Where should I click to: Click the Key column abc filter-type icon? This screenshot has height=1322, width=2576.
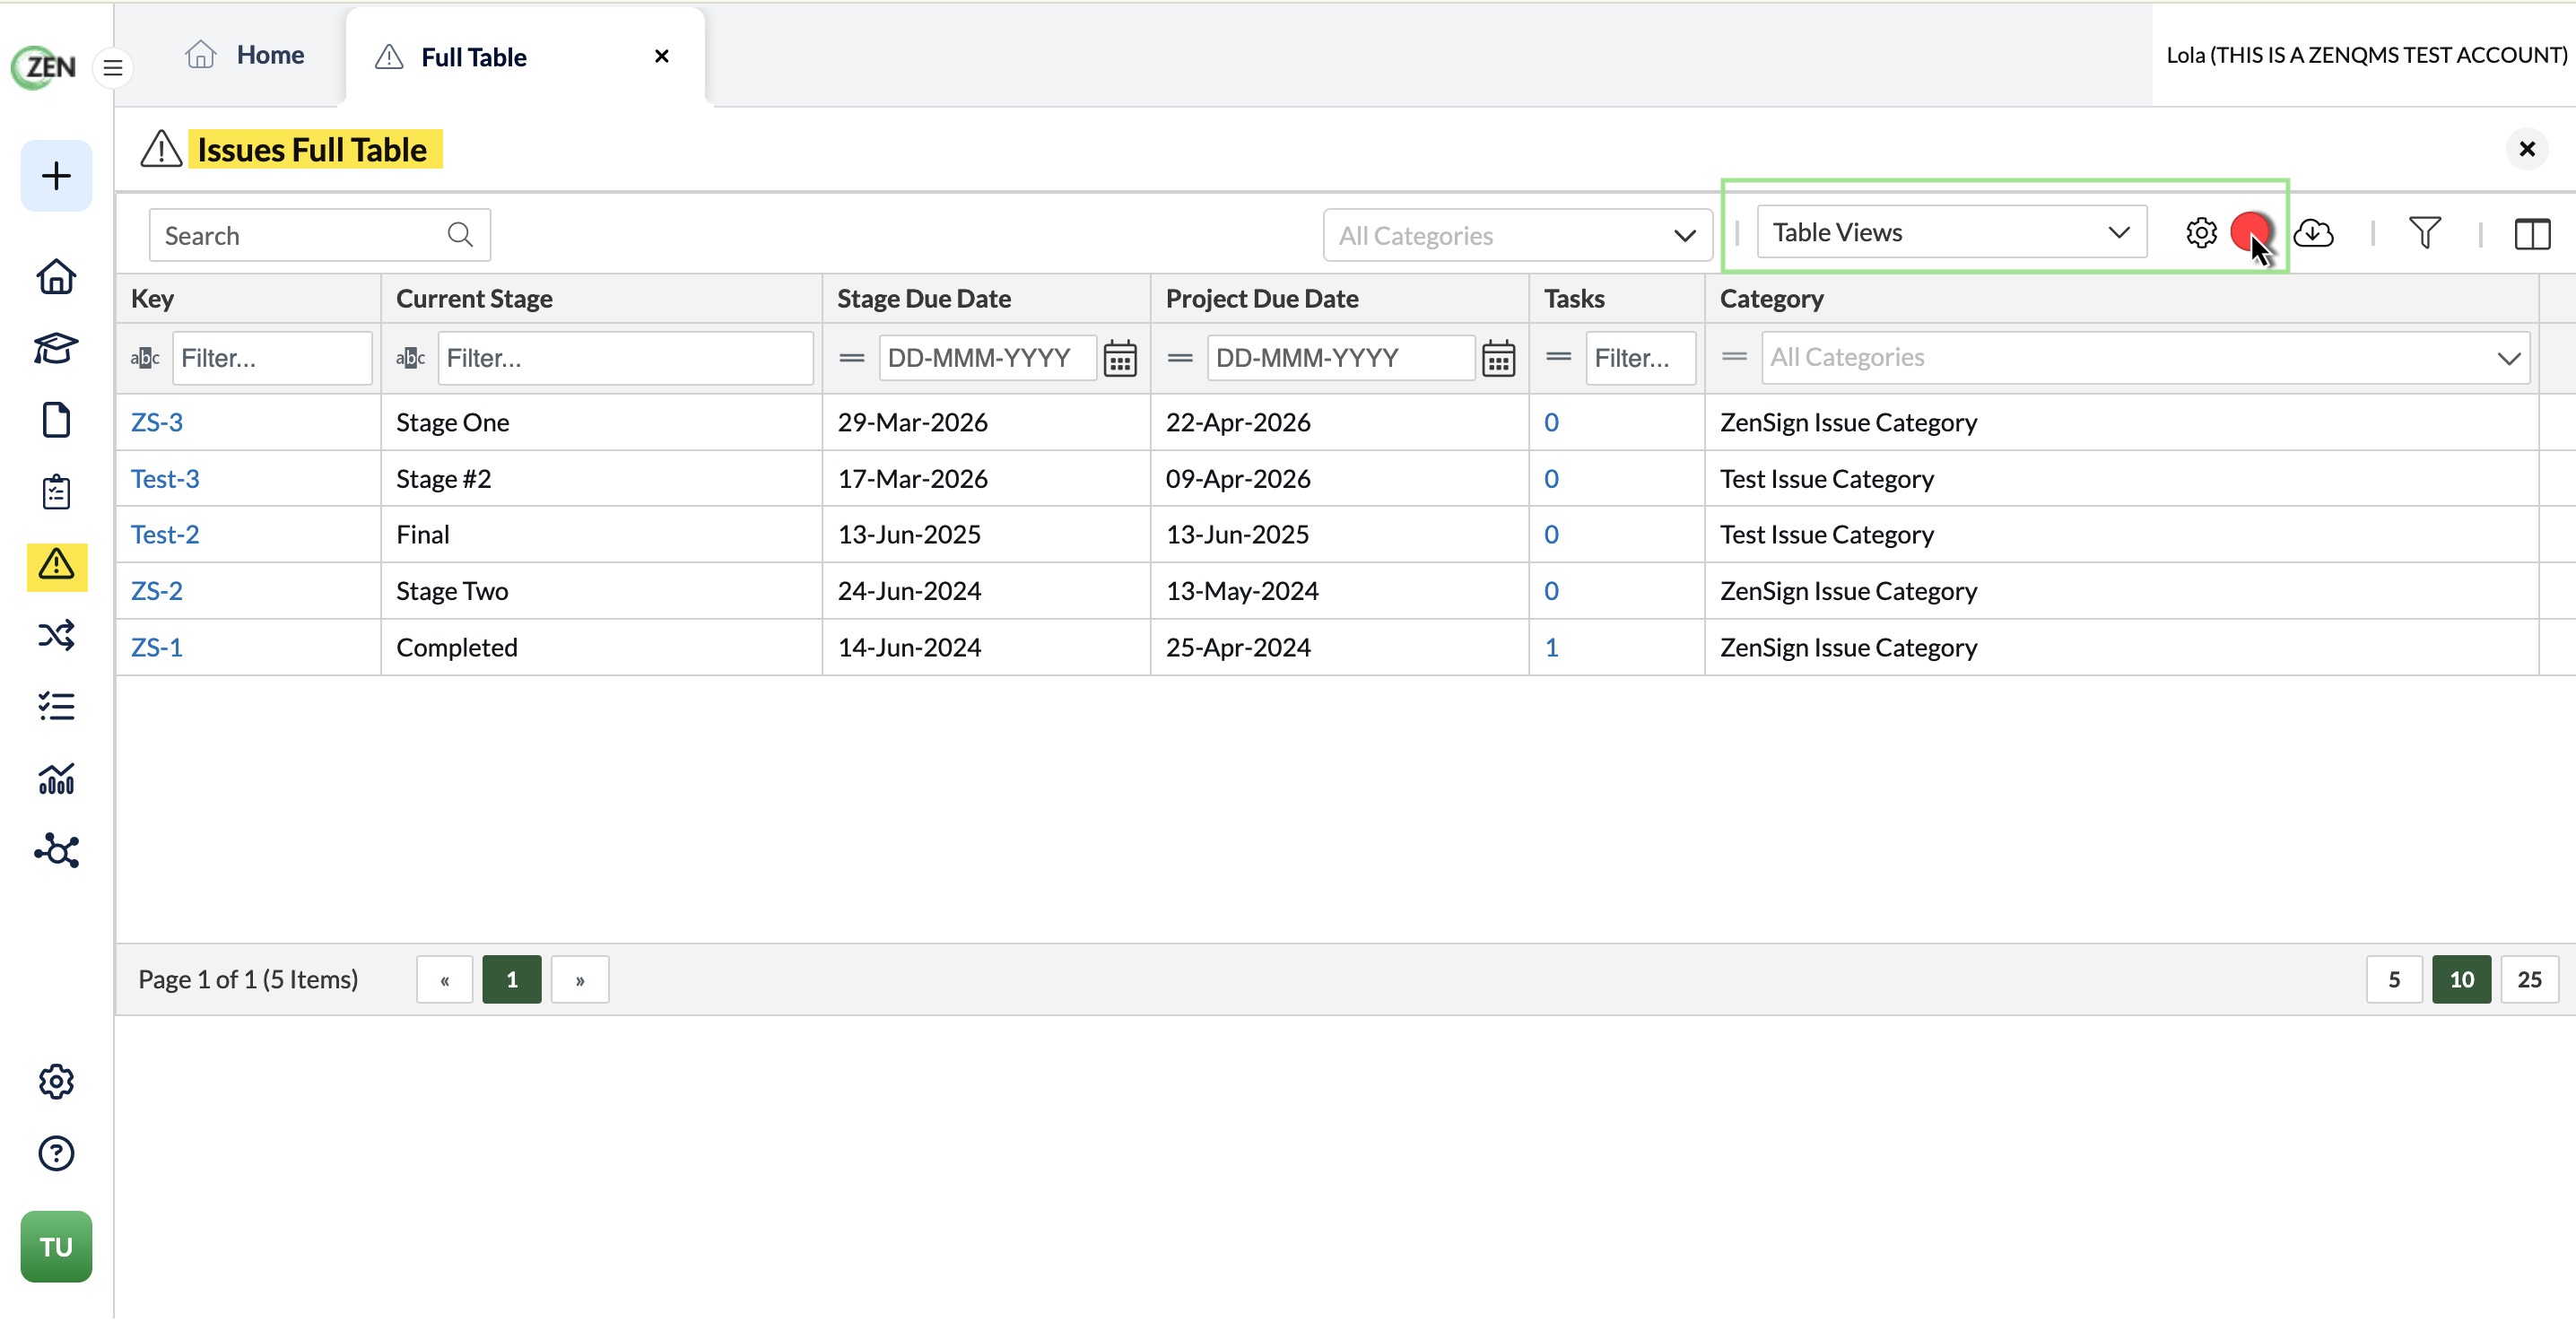click(145, 358)
